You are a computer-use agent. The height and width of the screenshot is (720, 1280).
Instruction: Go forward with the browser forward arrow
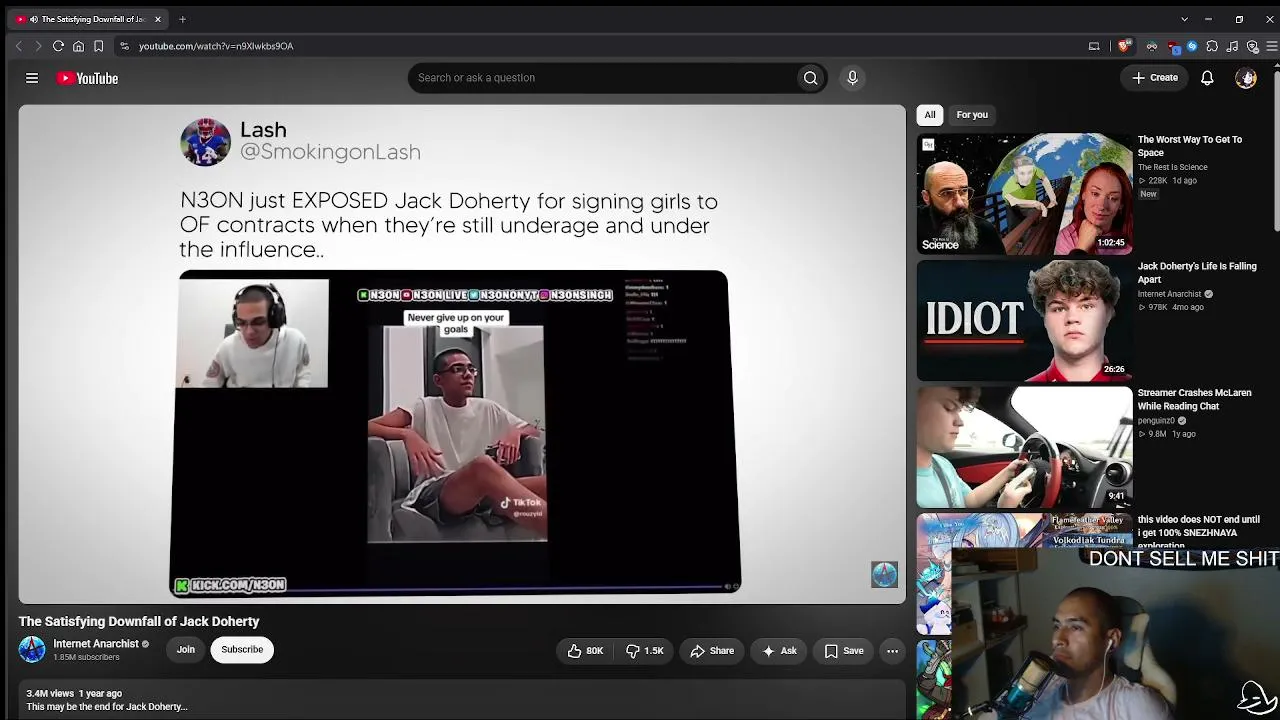tap(38, 46)
